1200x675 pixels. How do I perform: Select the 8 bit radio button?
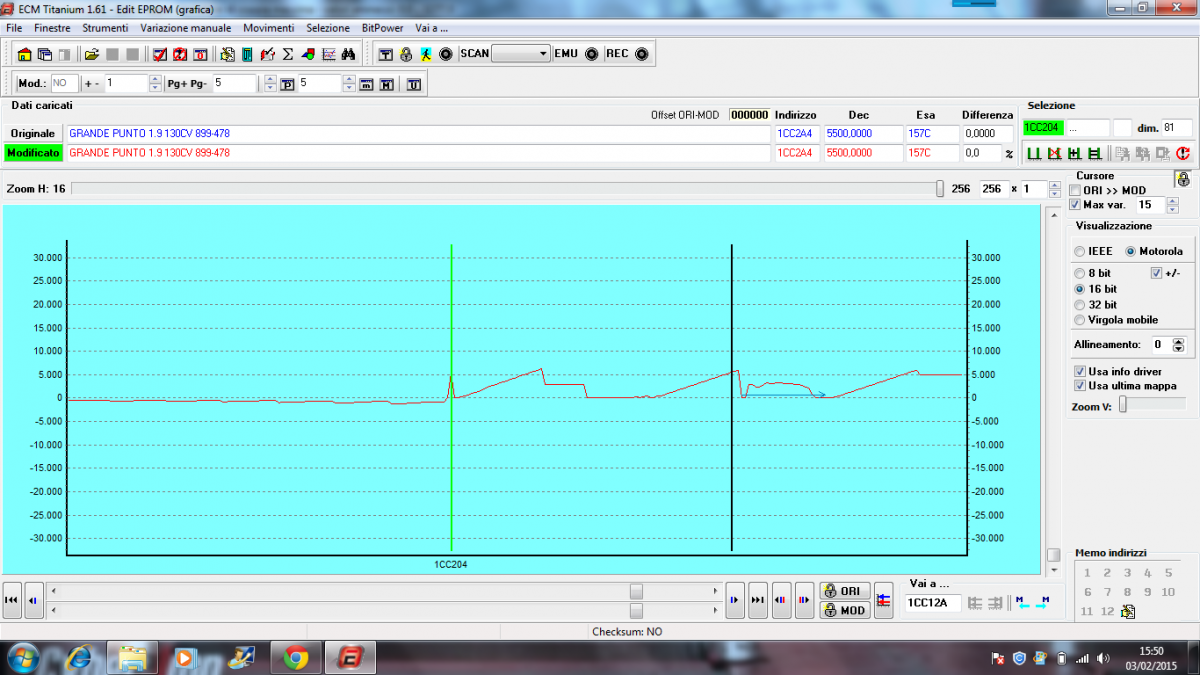coord(1079,273)
